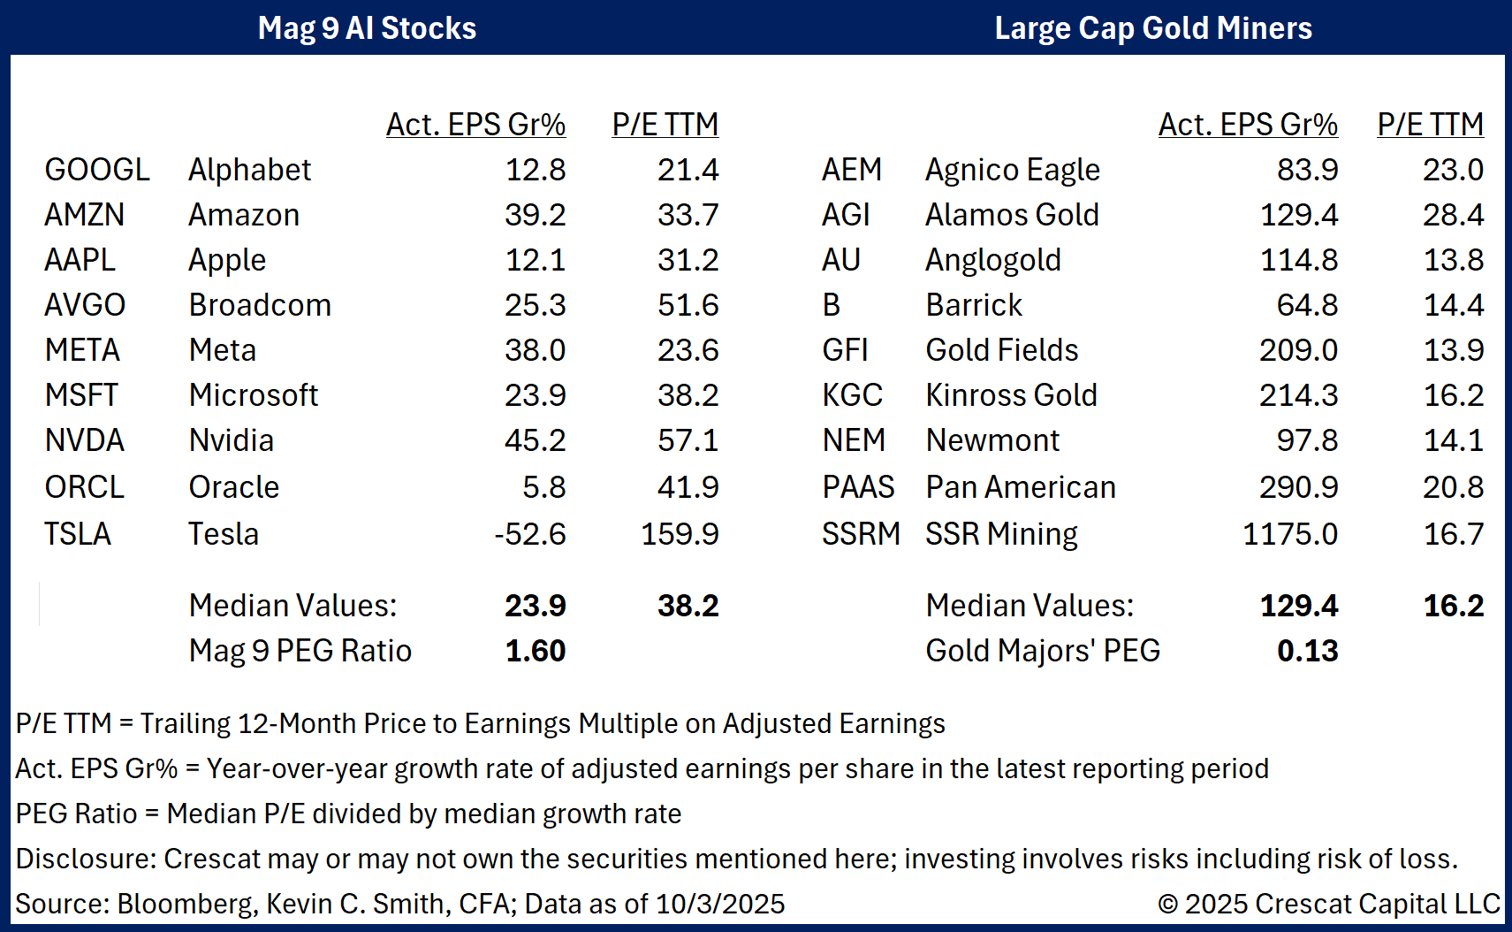Select Broadcom's 51.6 P/E value

coord(688,305)
